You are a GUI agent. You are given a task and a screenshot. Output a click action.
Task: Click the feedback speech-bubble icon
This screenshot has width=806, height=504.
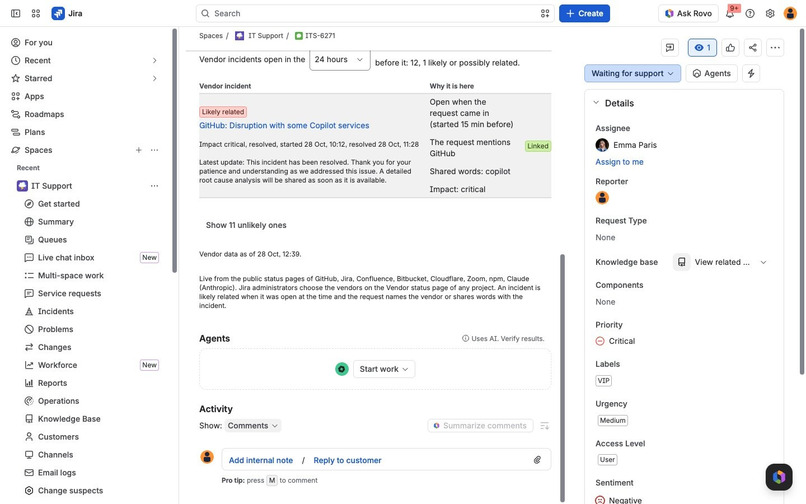tap(670, 48)
